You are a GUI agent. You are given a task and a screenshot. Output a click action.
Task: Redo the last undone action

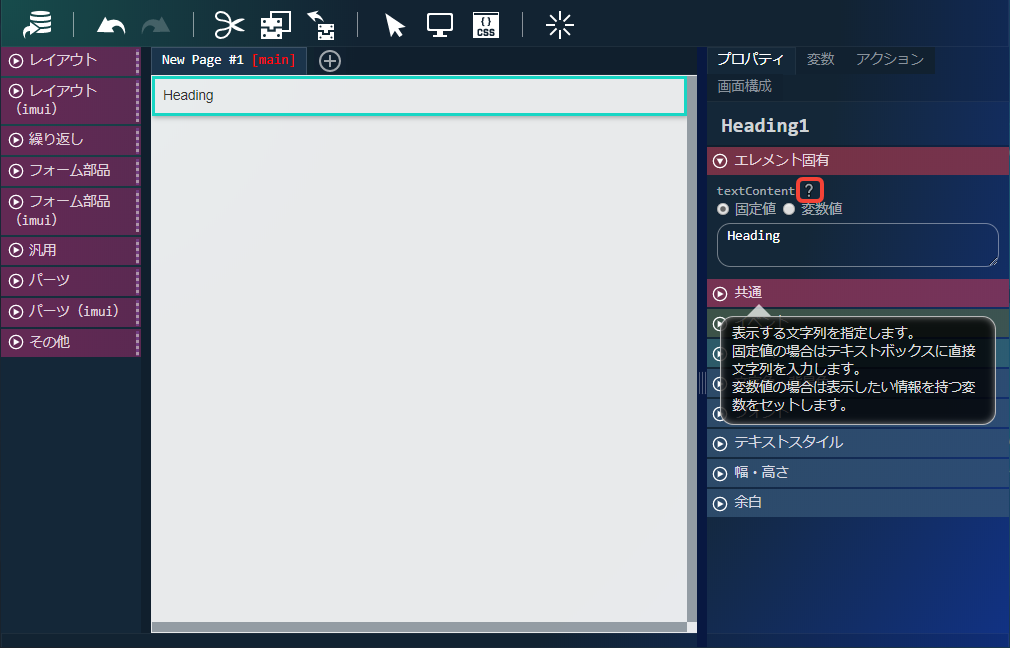[x=156, y=26]
